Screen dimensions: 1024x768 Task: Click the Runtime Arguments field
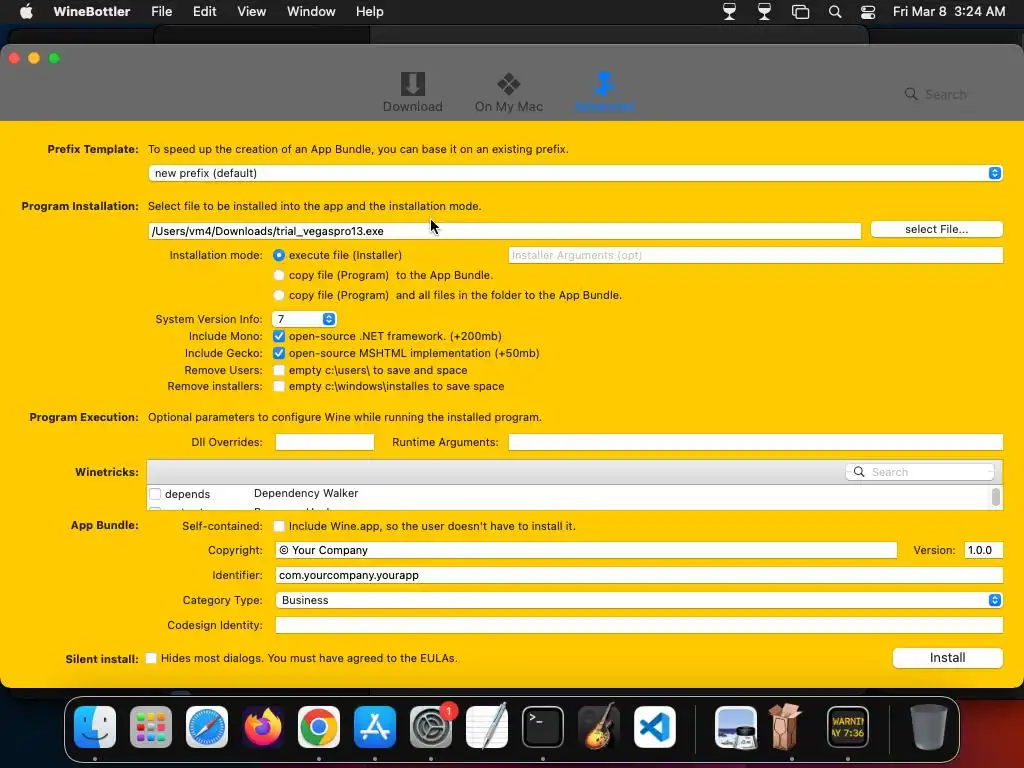756,442
